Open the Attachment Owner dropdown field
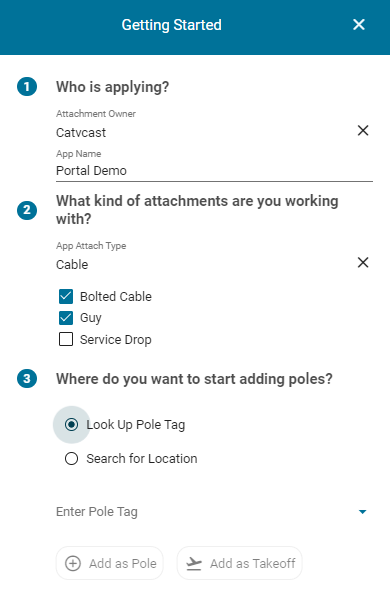Viewport: 390px width, 600px height. [x=204, y=132]
